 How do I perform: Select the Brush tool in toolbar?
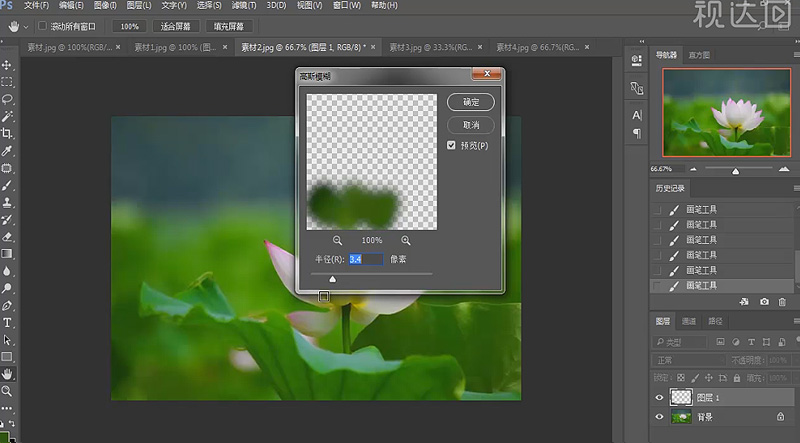pos(7,185)
